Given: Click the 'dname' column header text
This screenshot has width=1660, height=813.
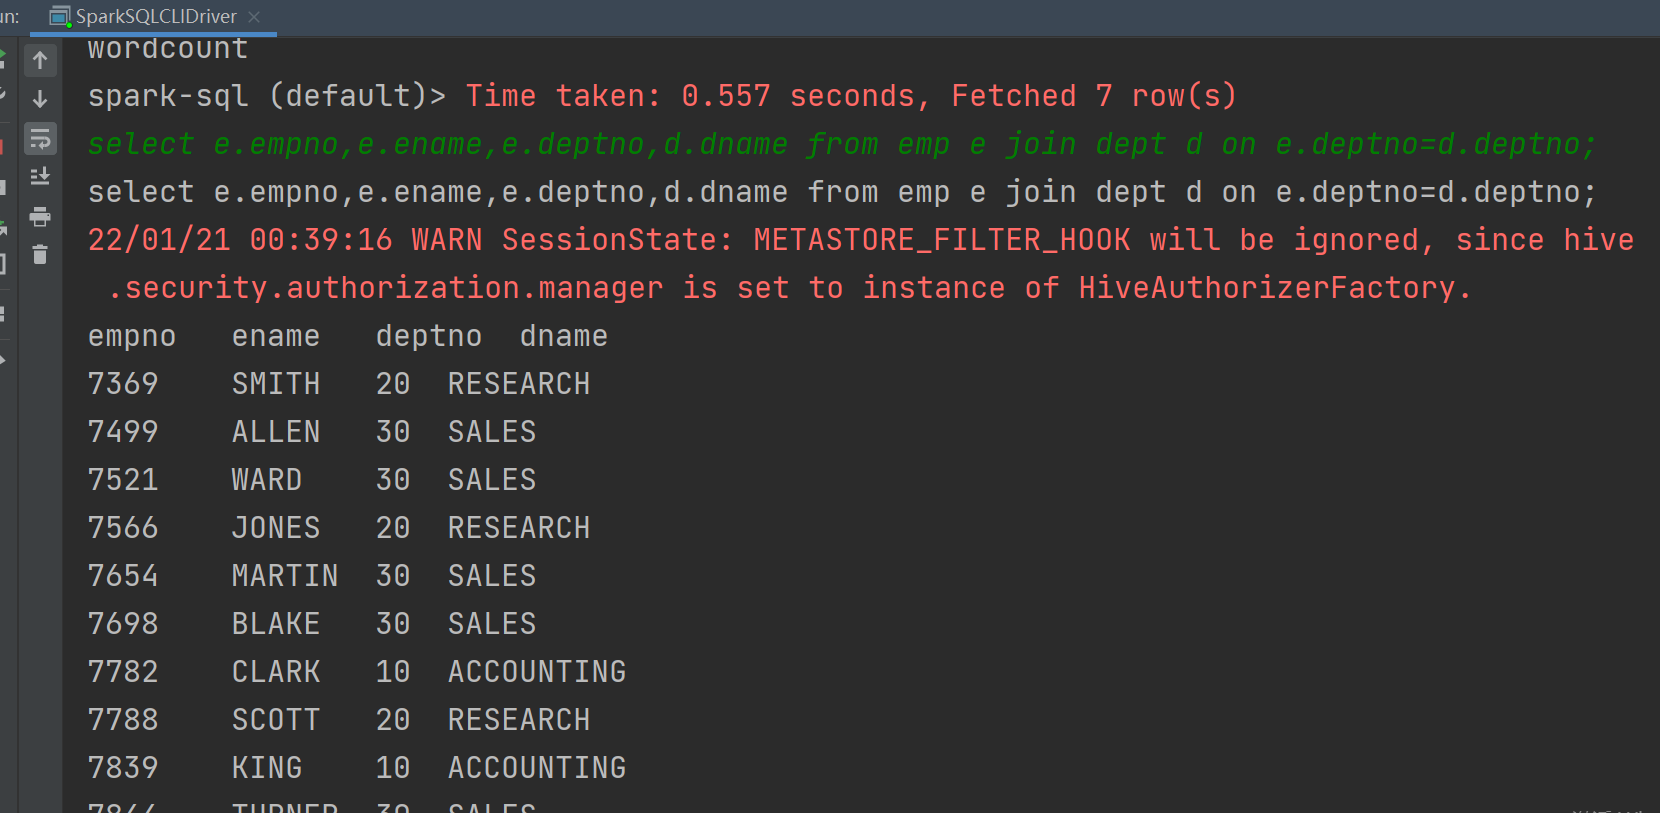Looking at the screenshot, I should point(563,336).
